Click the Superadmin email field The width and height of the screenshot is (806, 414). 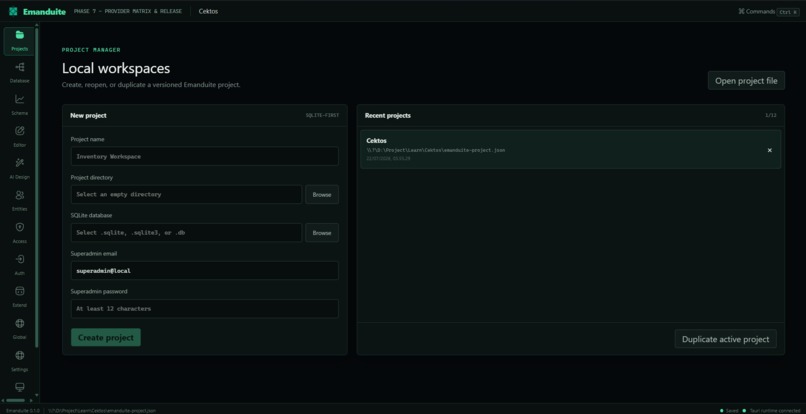tap(205, 271)
